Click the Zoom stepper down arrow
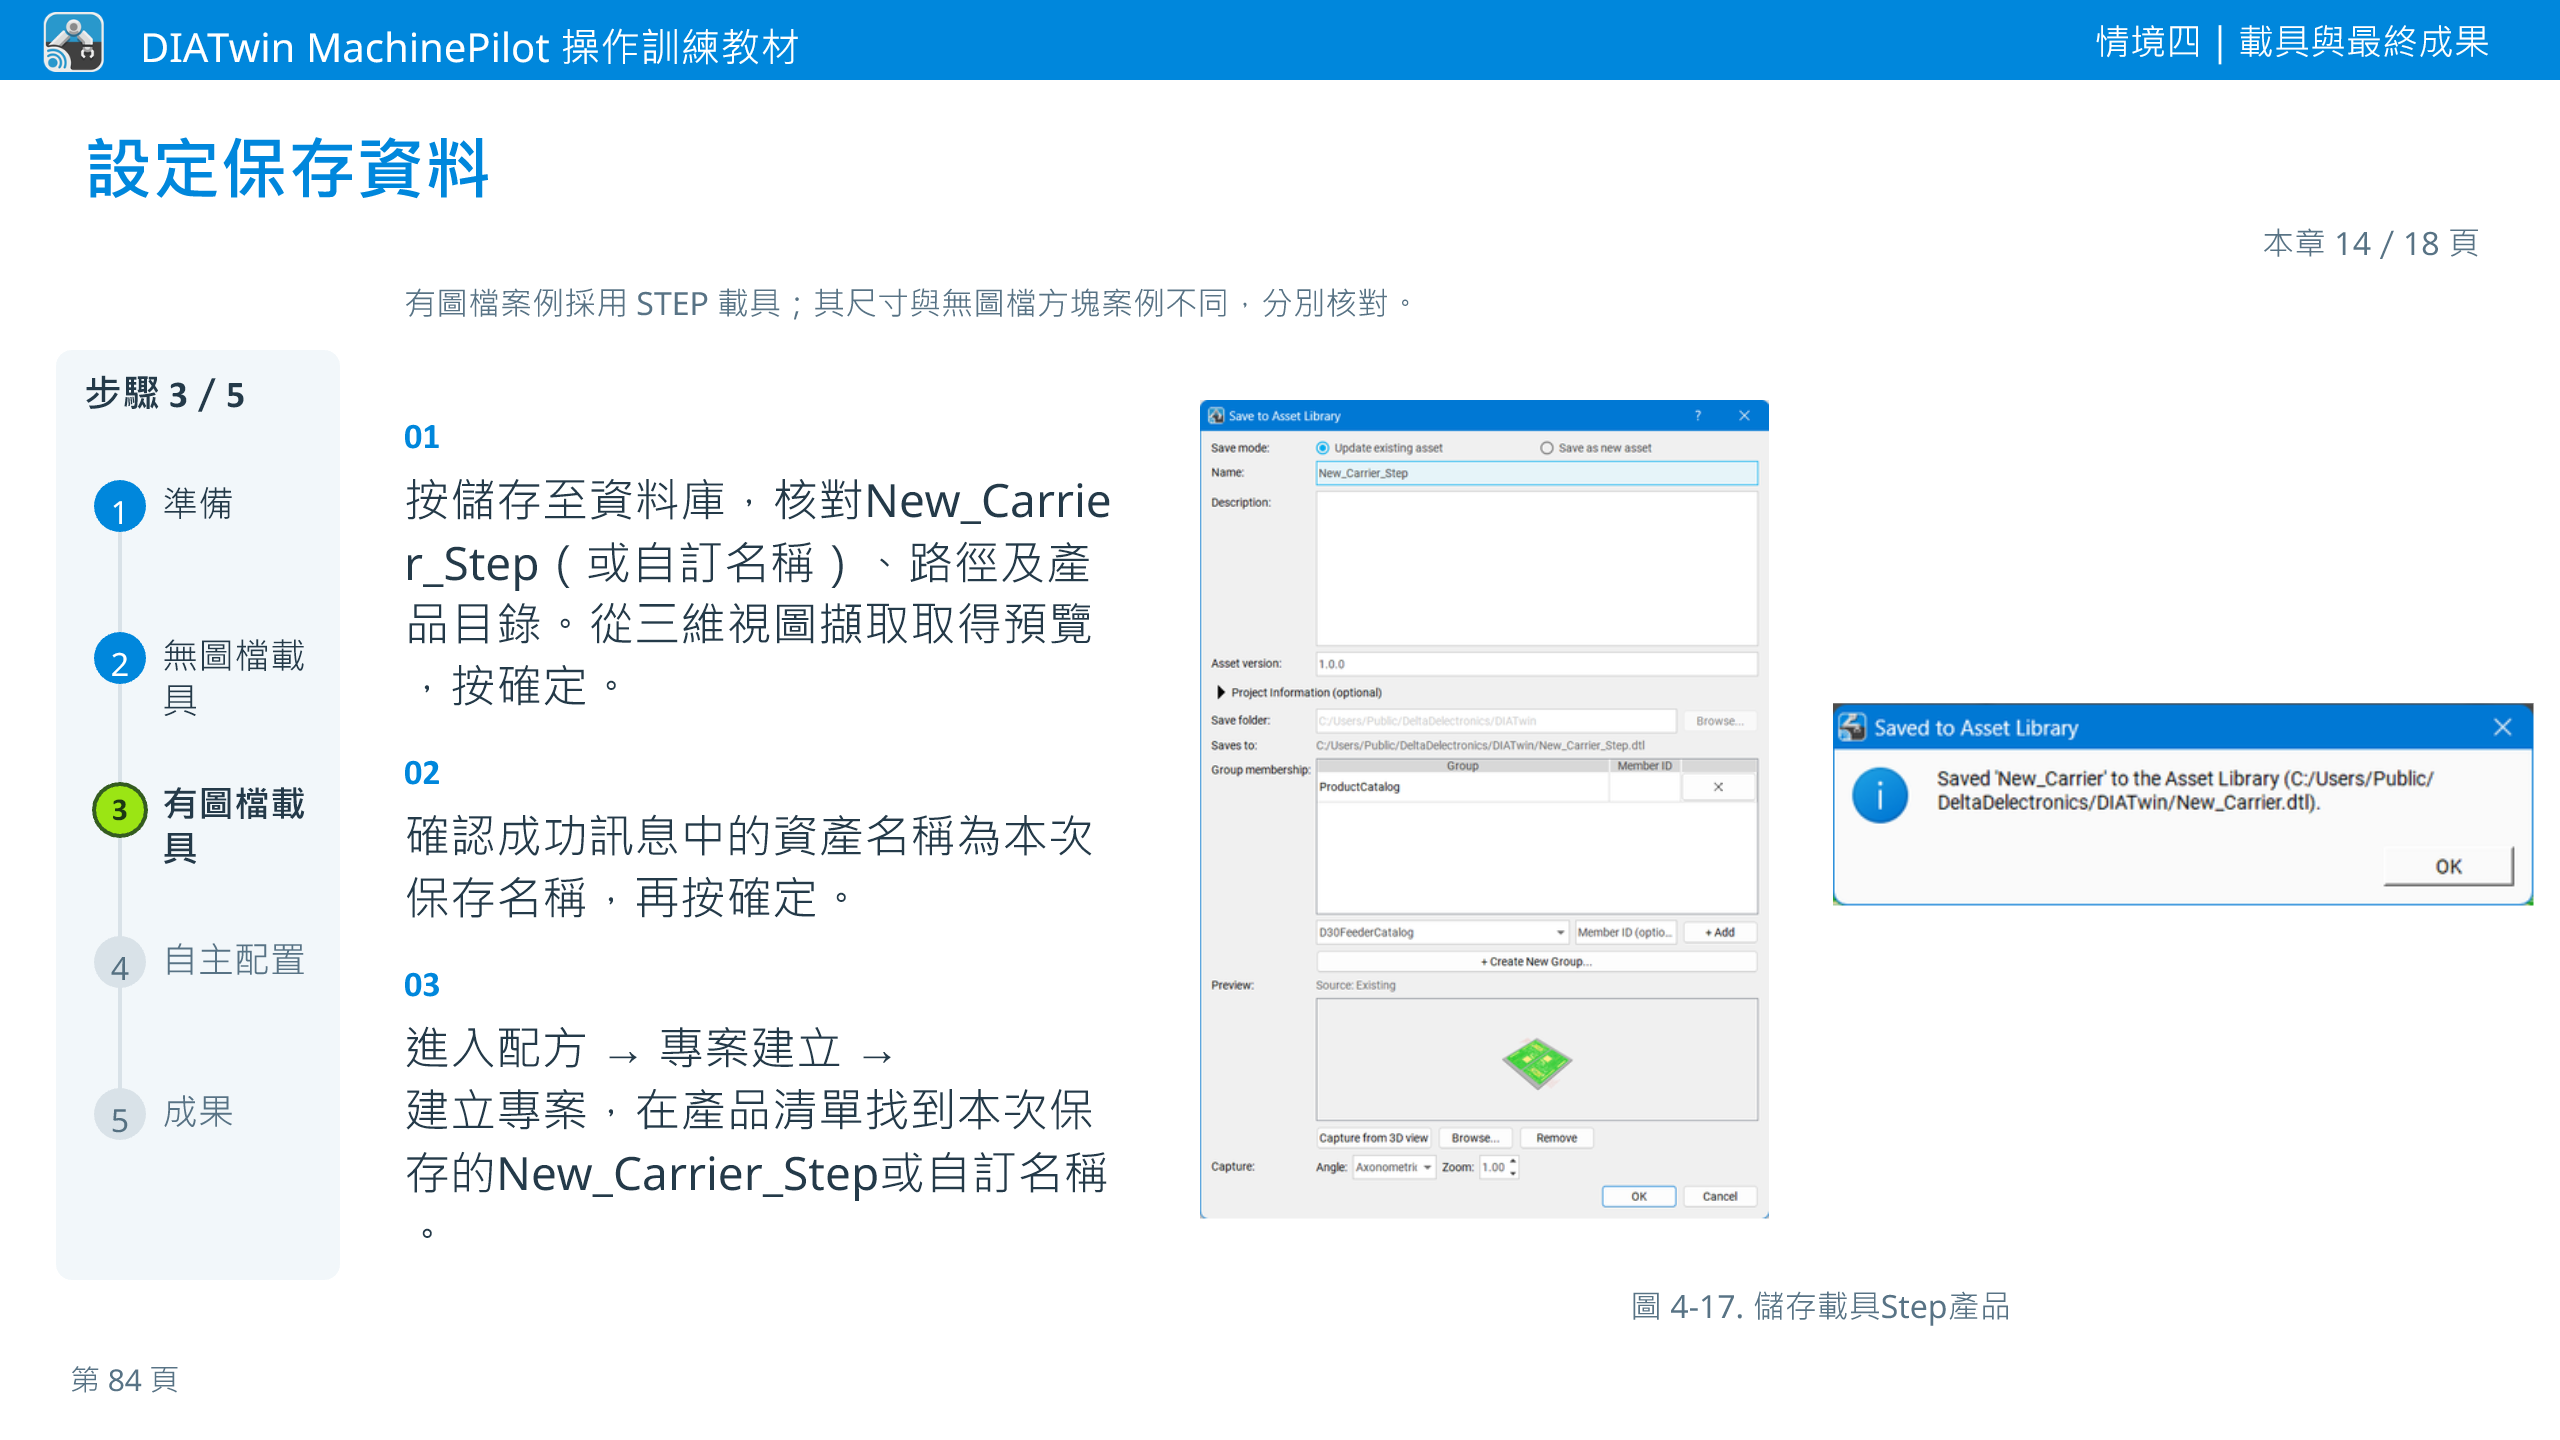Viewport: 2560px width, 1440px height. click(1513, 1173)
